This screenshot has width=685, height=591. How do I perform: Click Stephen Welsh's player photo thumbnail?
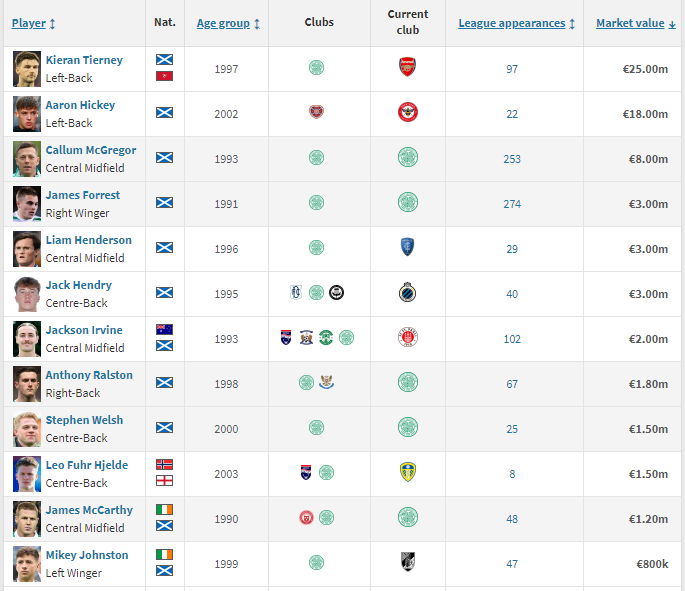27,429
